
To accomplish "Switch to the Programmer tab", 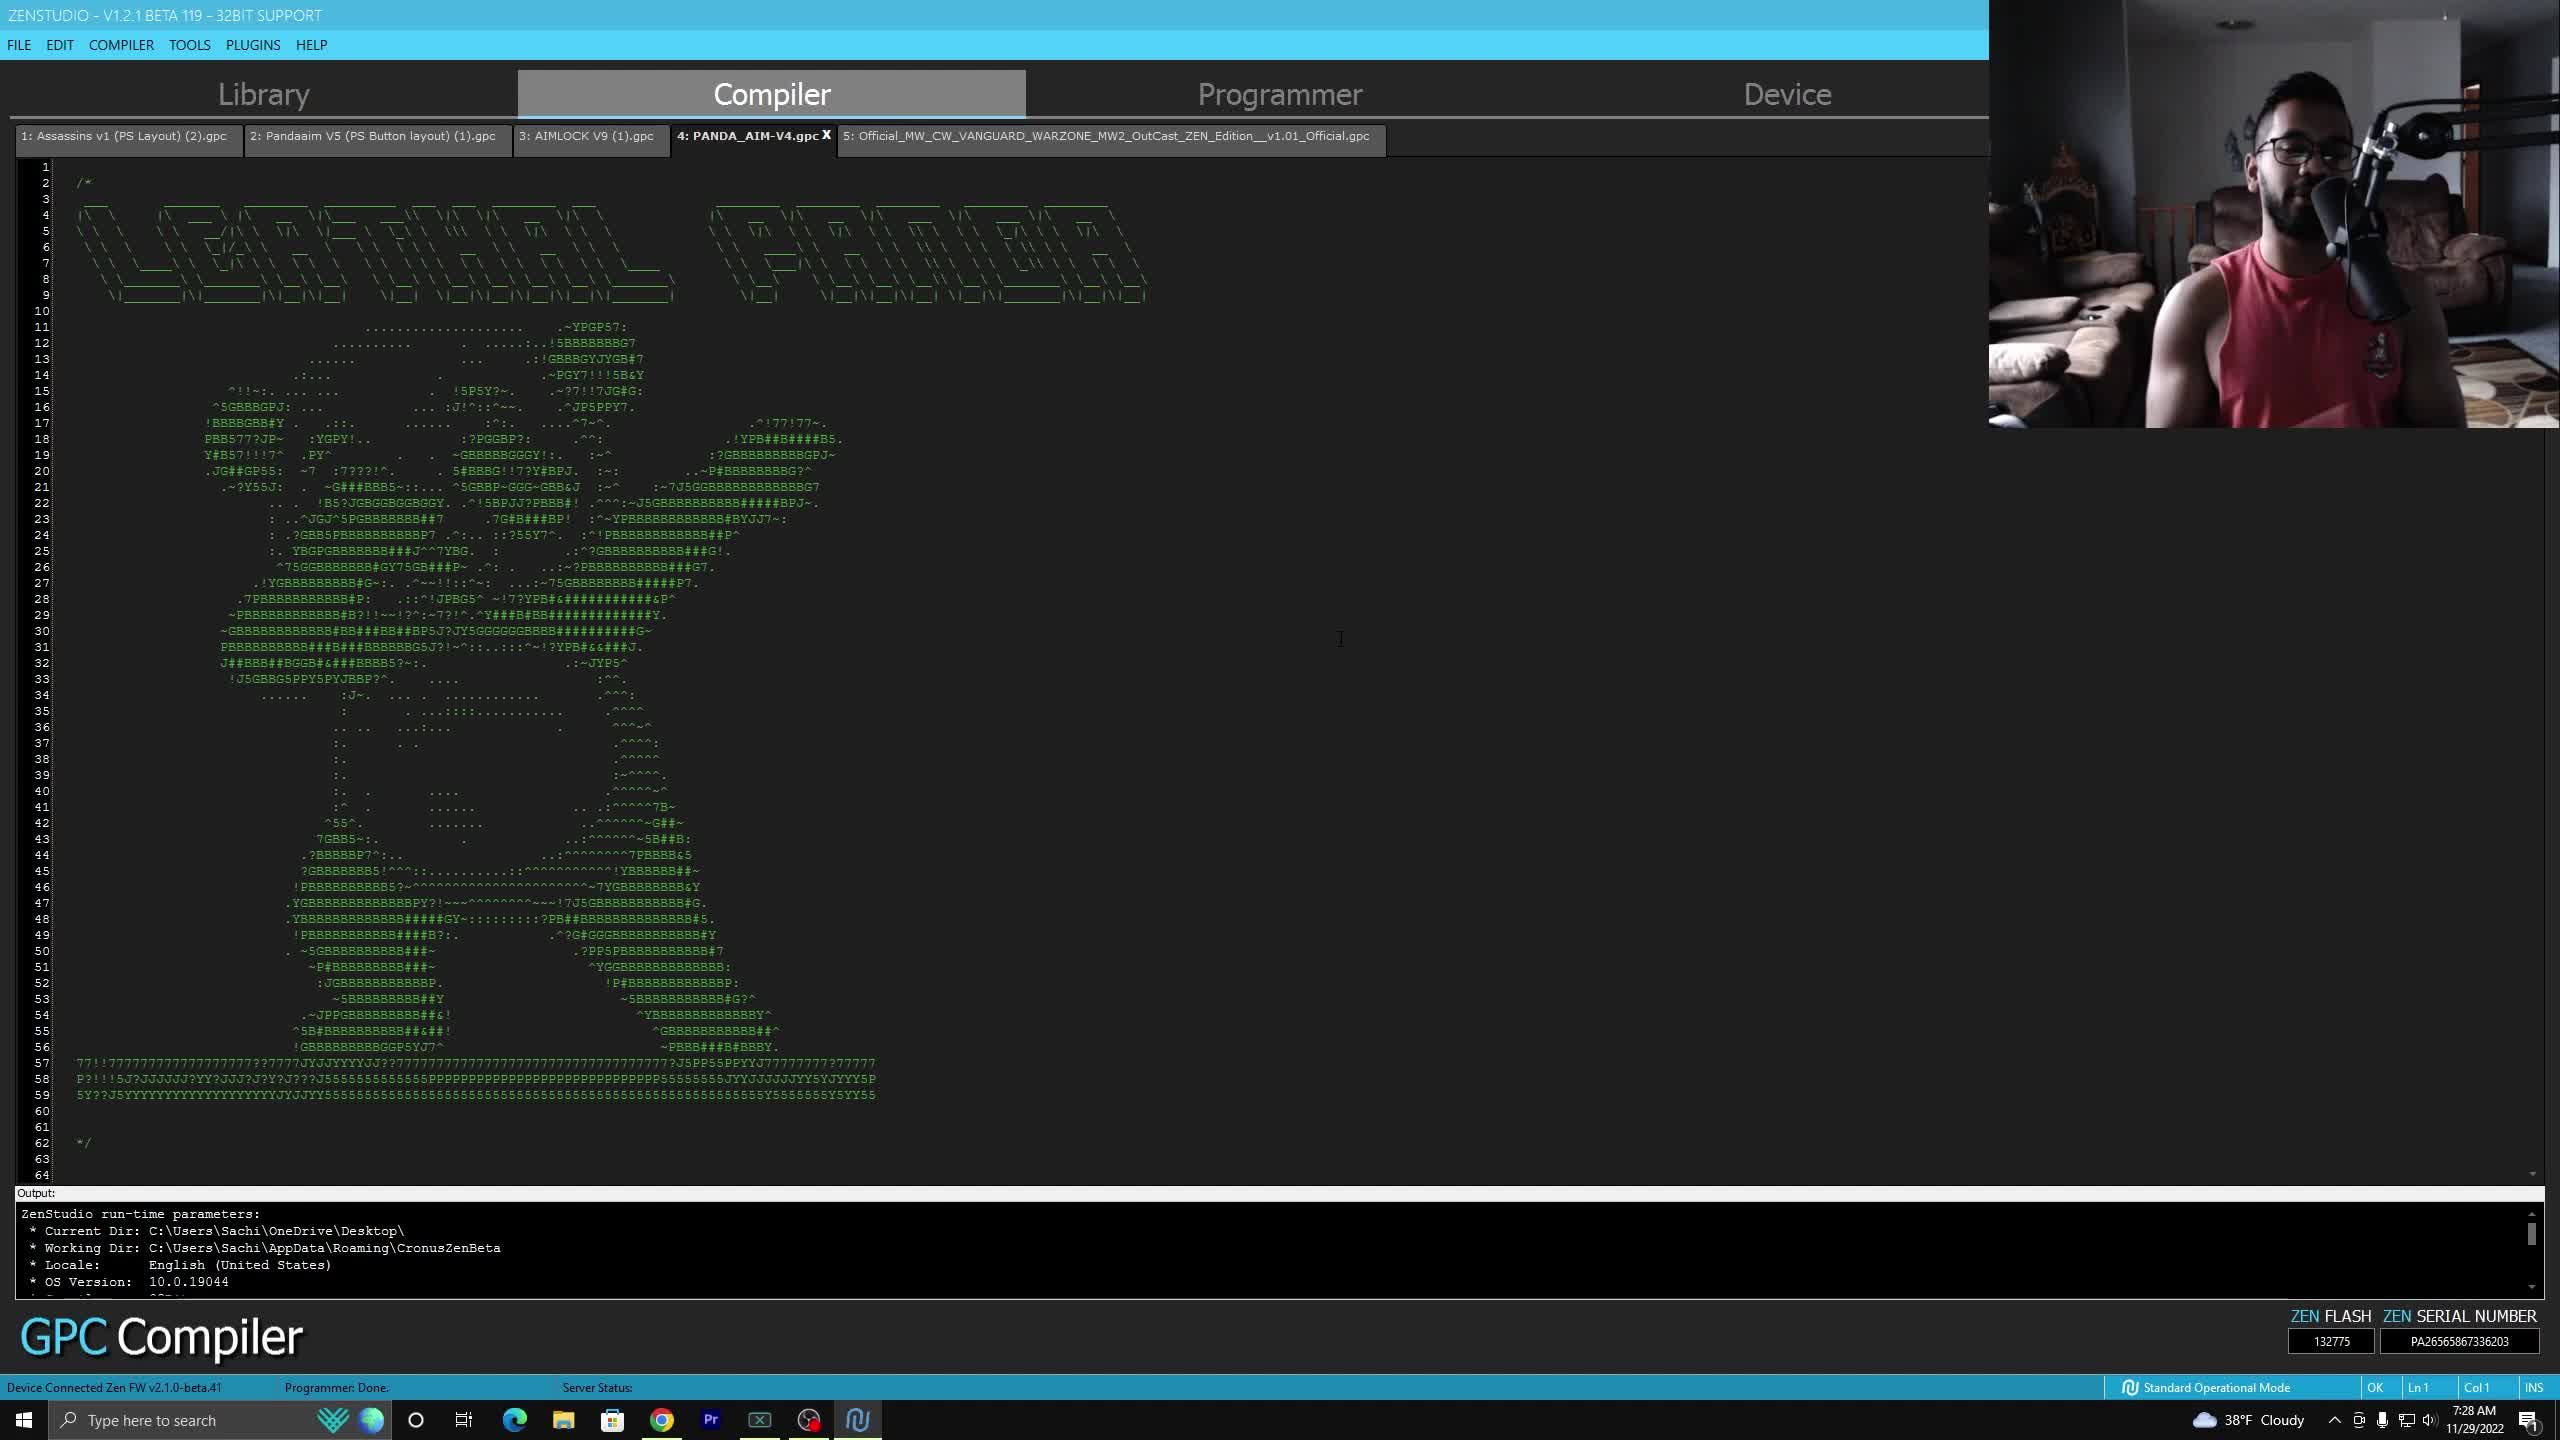I will [1279, 94].
